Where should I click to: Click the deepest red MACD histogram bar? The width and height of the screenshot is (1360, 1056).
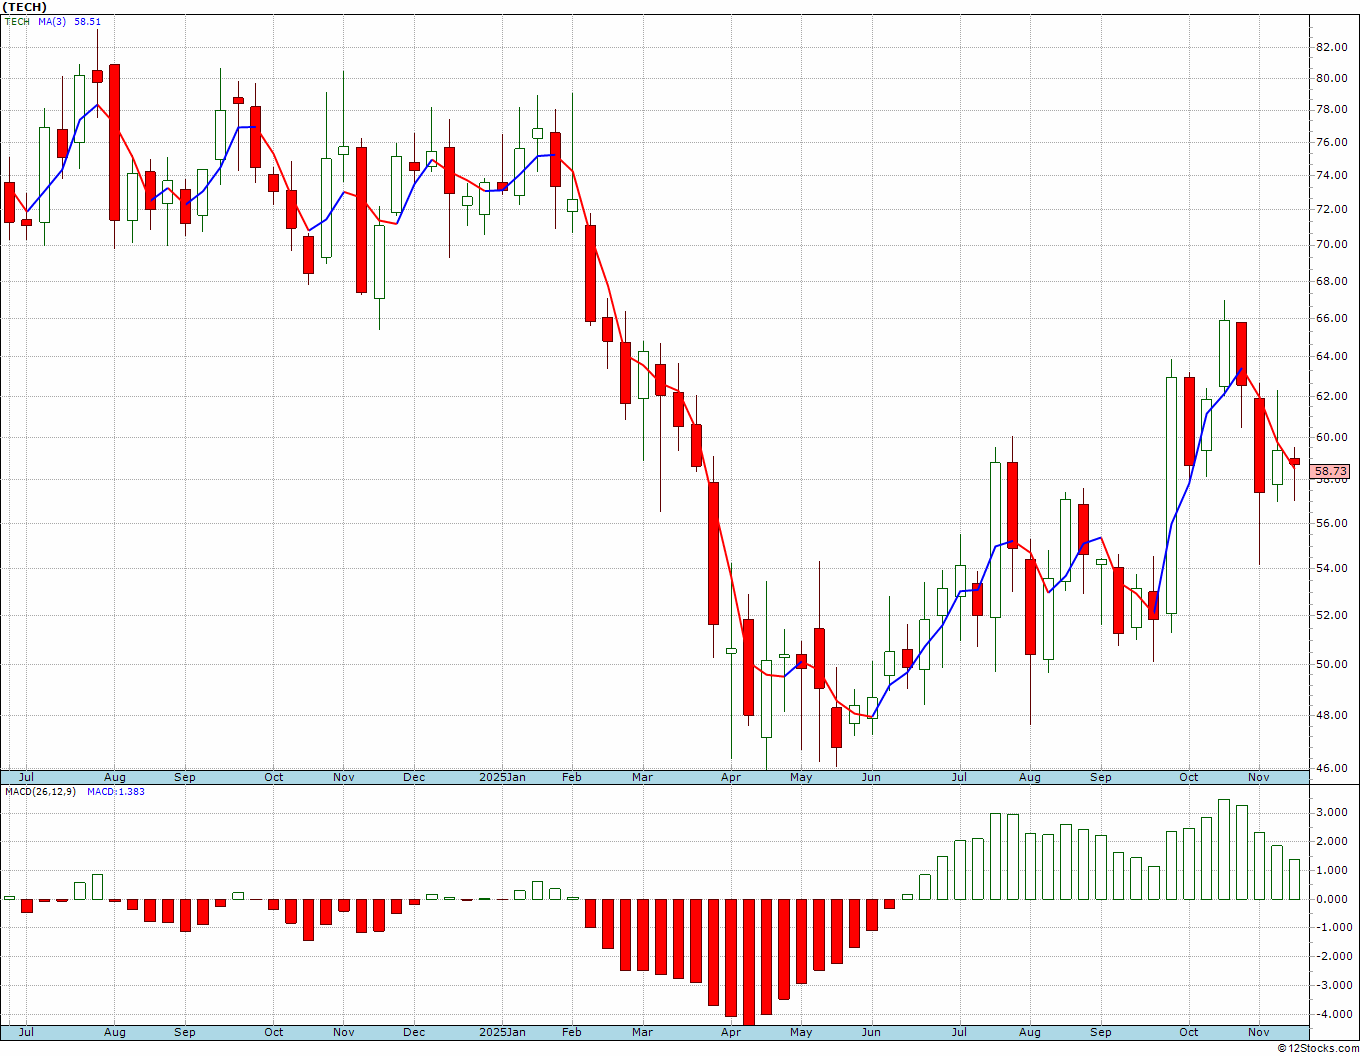(x=749, y=962)
